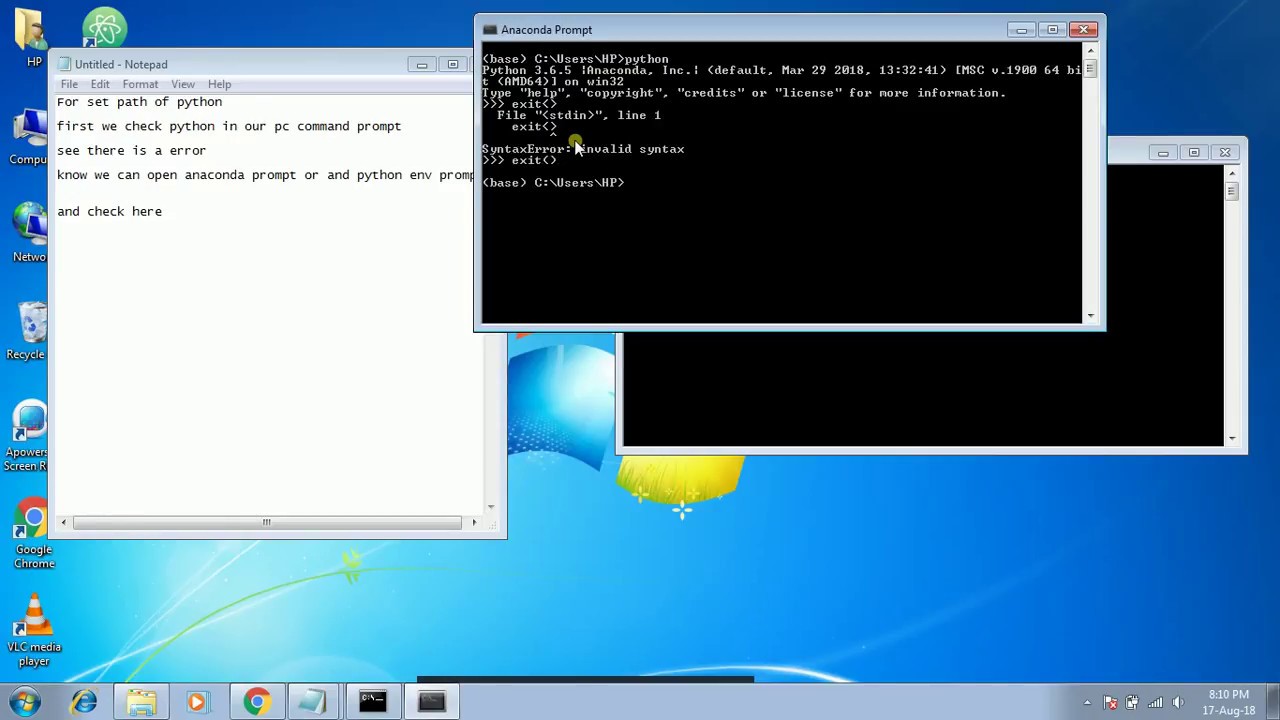Viewport: 1280px width, 720px height.
Task: Click the volume speaker tray icon
Action: pyautogui.click(x=1178, y=702)
